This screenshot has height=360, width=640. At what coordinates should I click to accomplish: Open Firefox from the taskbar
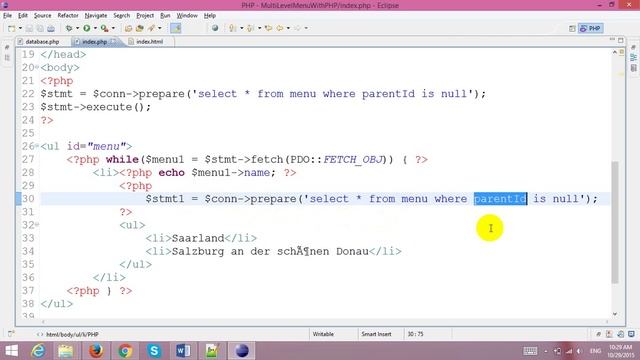pos(96,351)
